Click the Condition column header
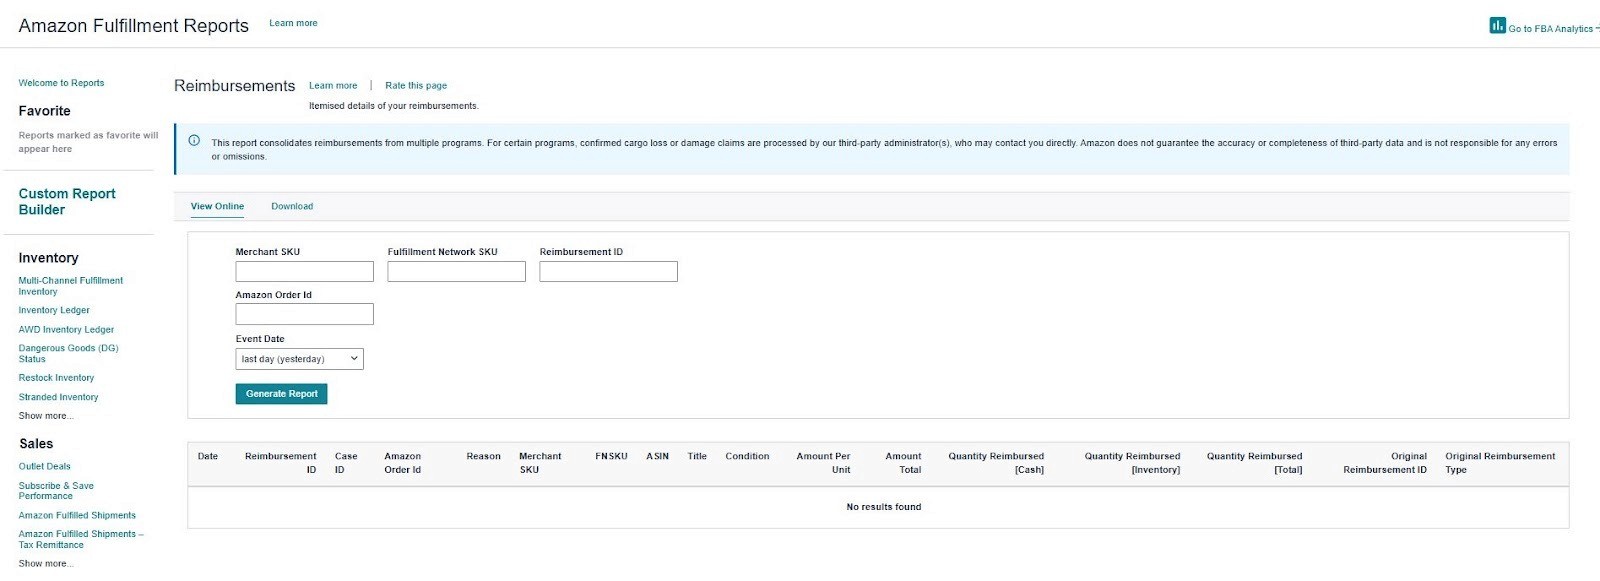 748,456
